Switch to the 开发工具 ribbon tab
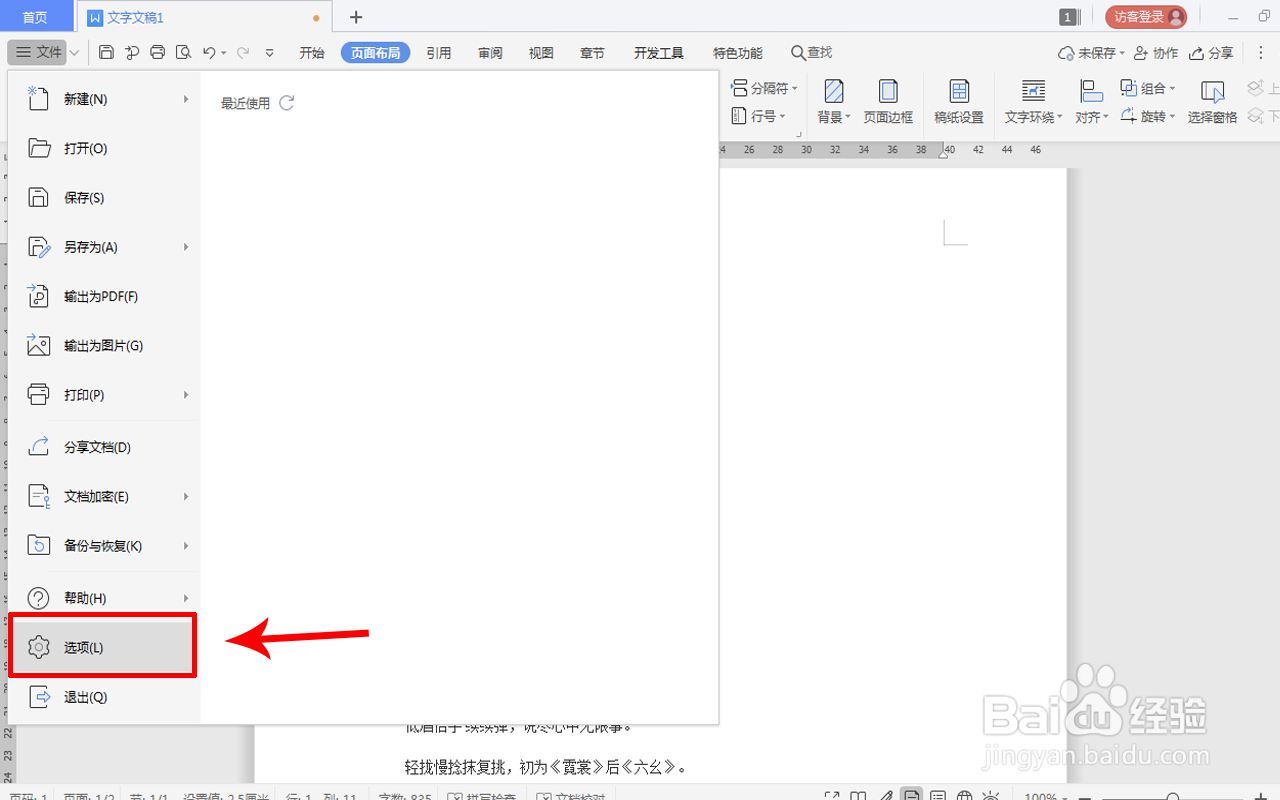The height and width of the screenshot is (800, 1280). point(659,53)
